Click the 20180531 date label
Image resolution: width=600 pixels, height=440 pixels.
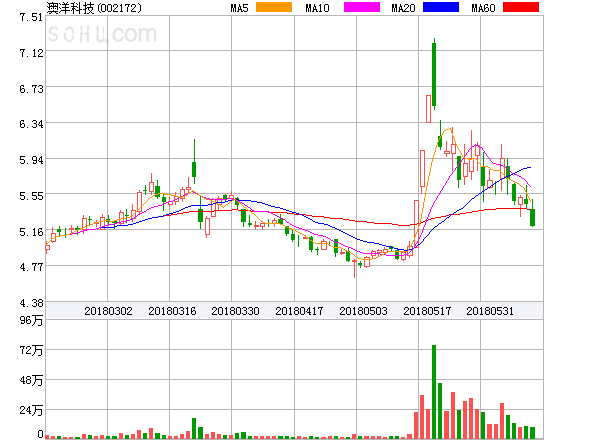point(490,311)
